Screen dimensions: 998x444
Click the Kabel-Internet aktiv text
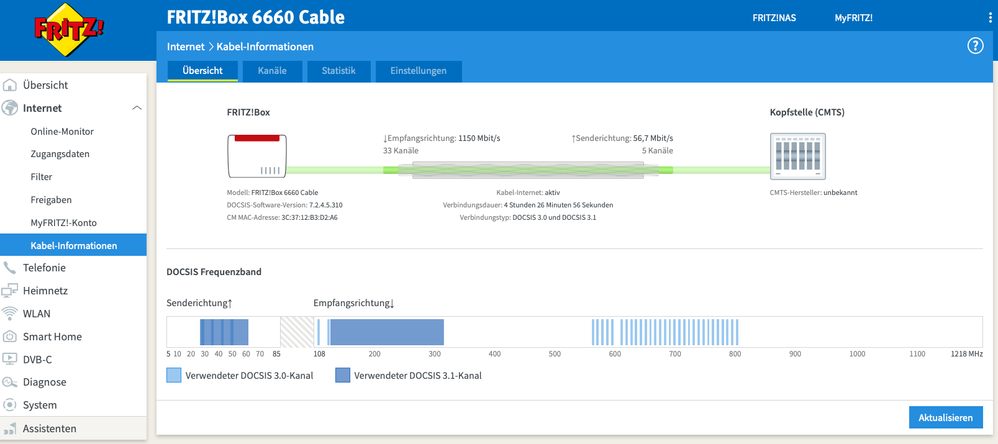(x=528, y=192)
